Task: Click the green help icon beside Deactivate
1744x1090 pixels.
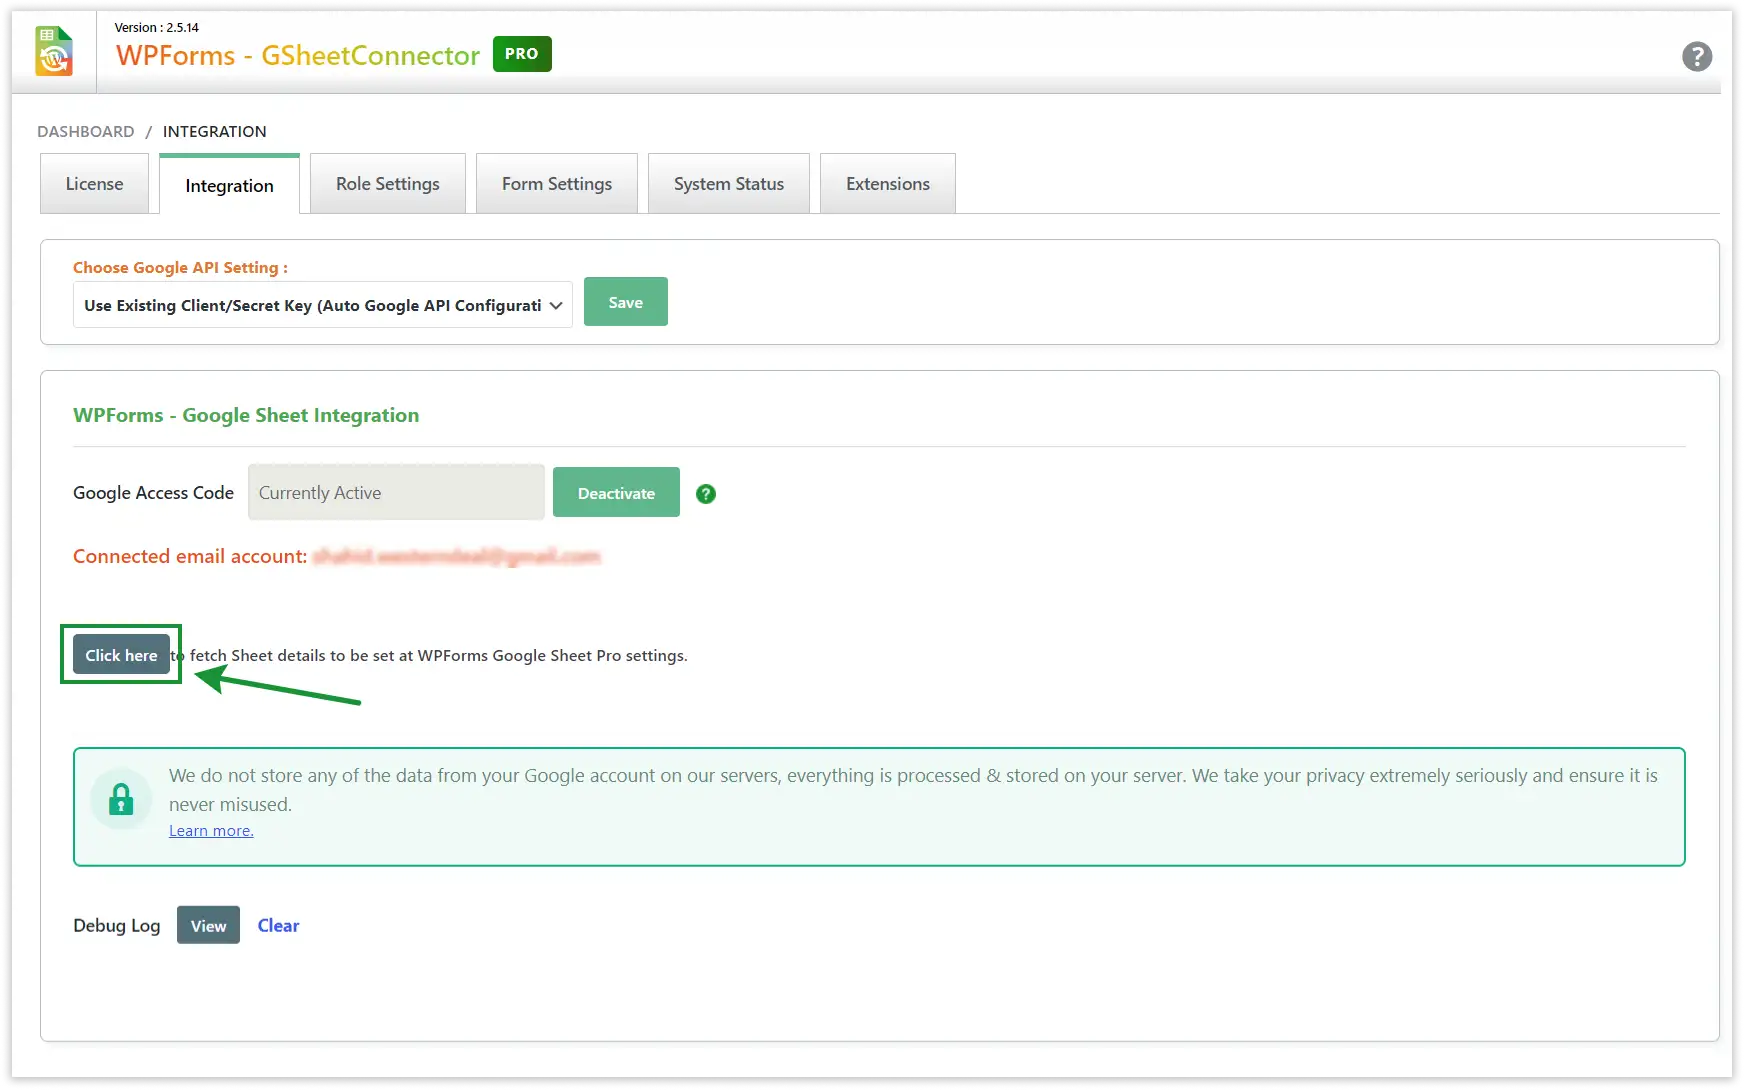Action: pos(705,493)
